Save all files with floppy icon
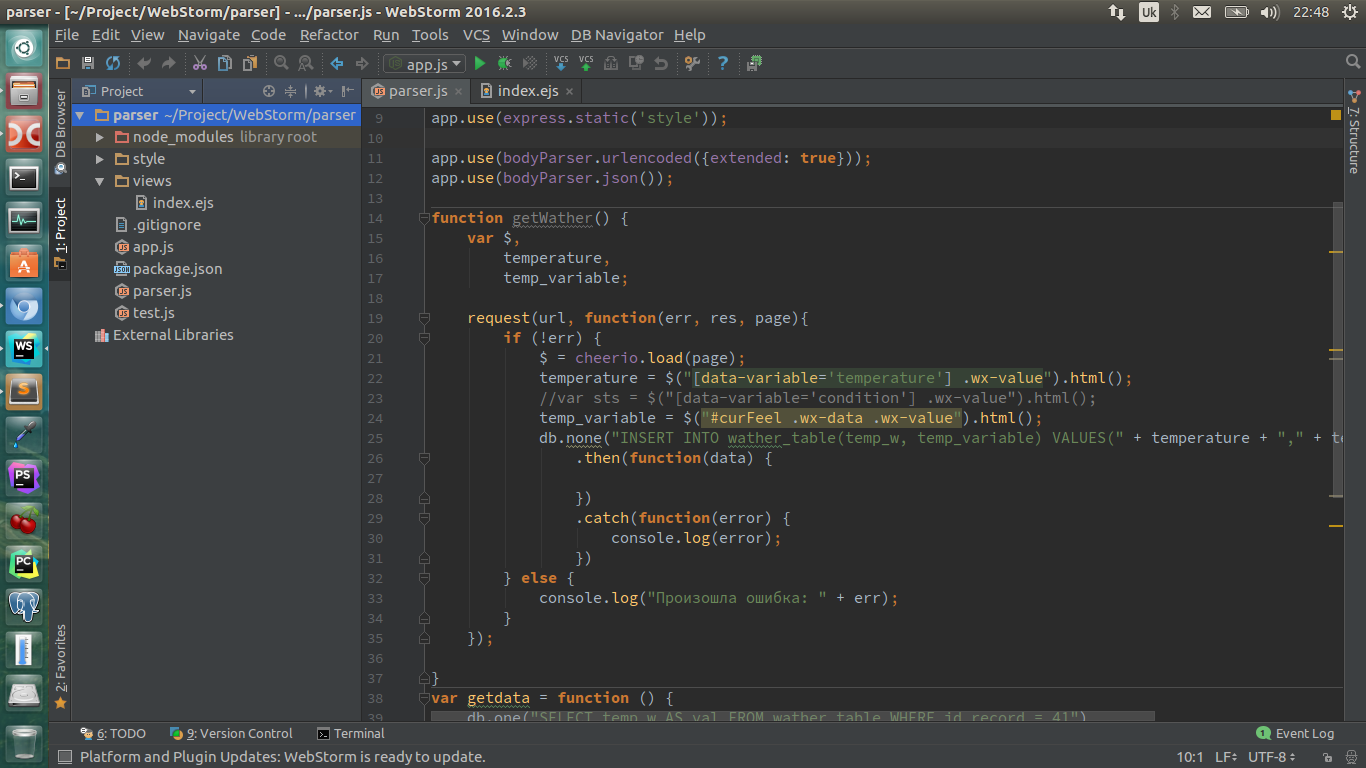Screen dimensions: 1366x768 coord(88,63)
